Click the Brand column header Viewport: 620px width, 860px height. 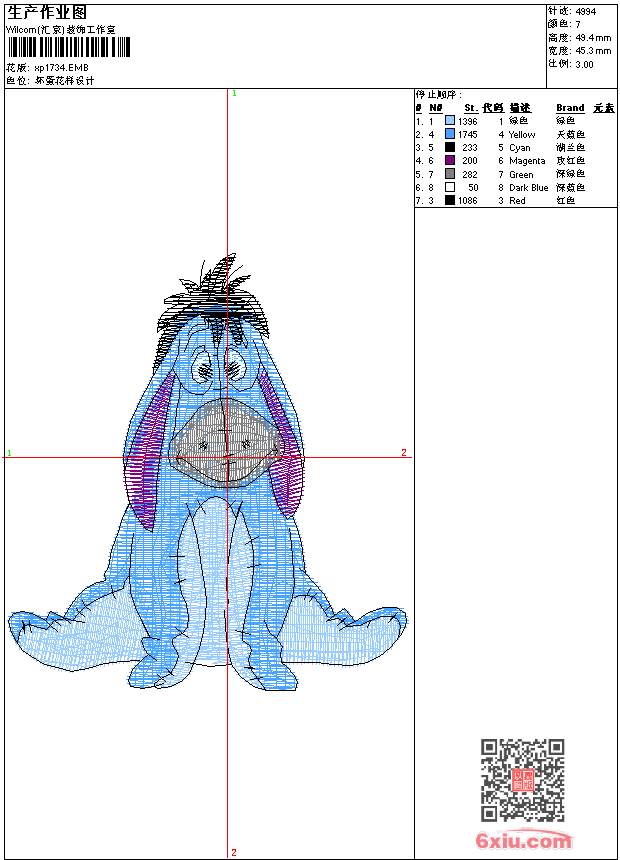tap(570, 108)
